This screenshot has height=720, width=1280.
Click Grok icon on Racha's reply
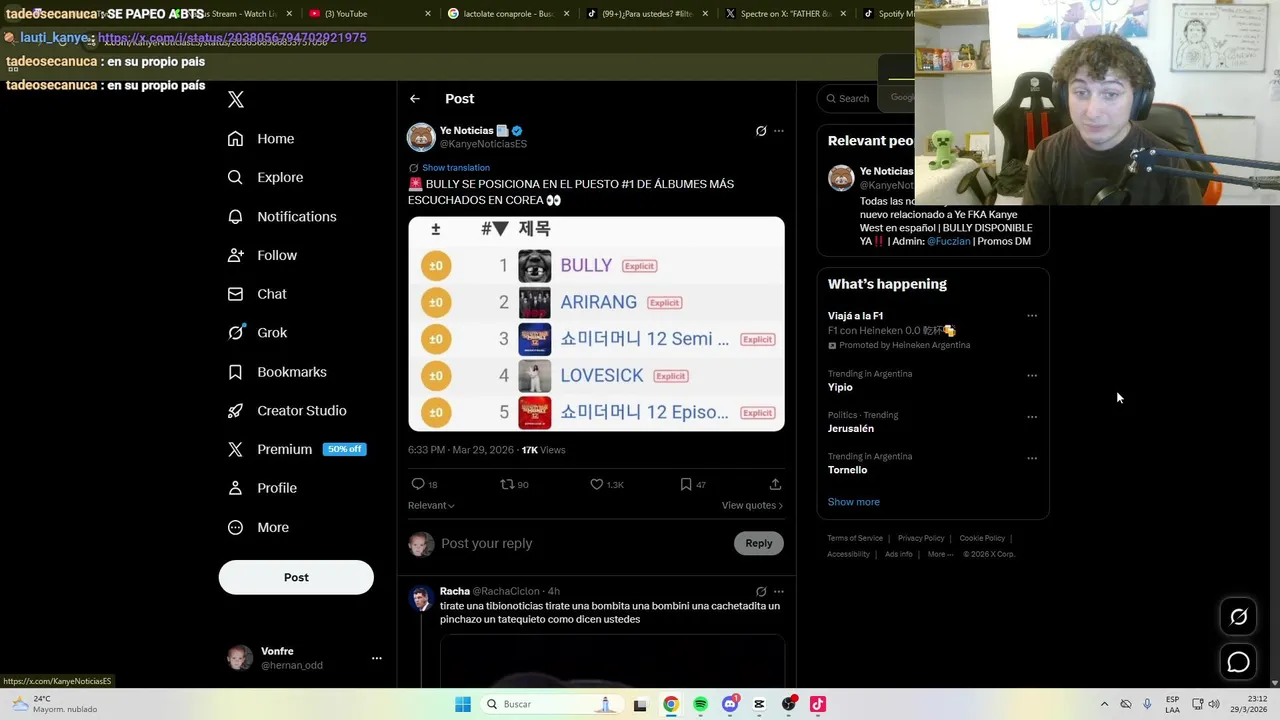[x=761, y=591]
